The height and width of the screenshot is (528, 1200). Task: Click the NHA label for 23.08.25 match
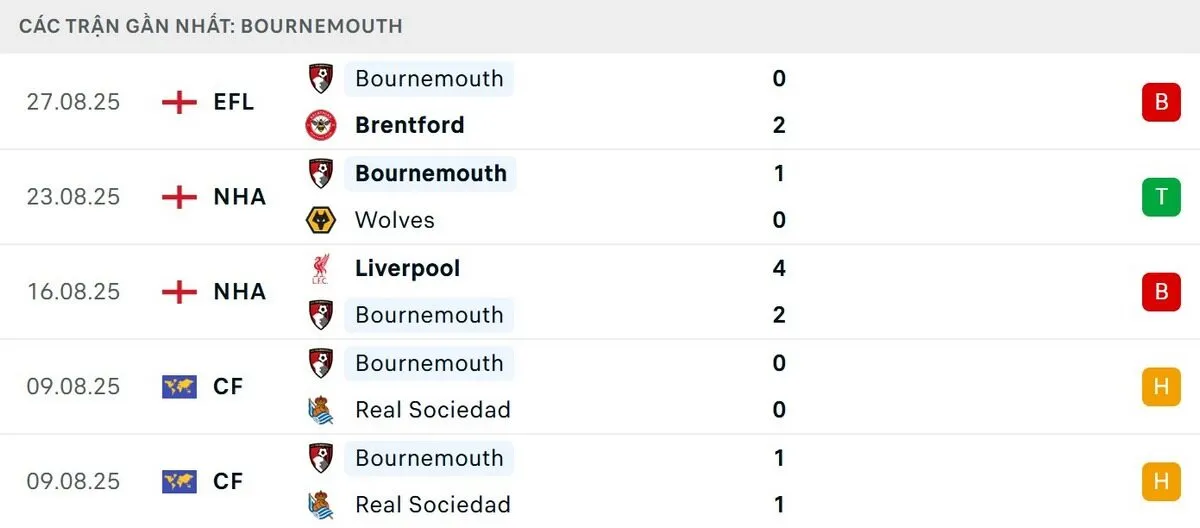[x=240, y=197]
